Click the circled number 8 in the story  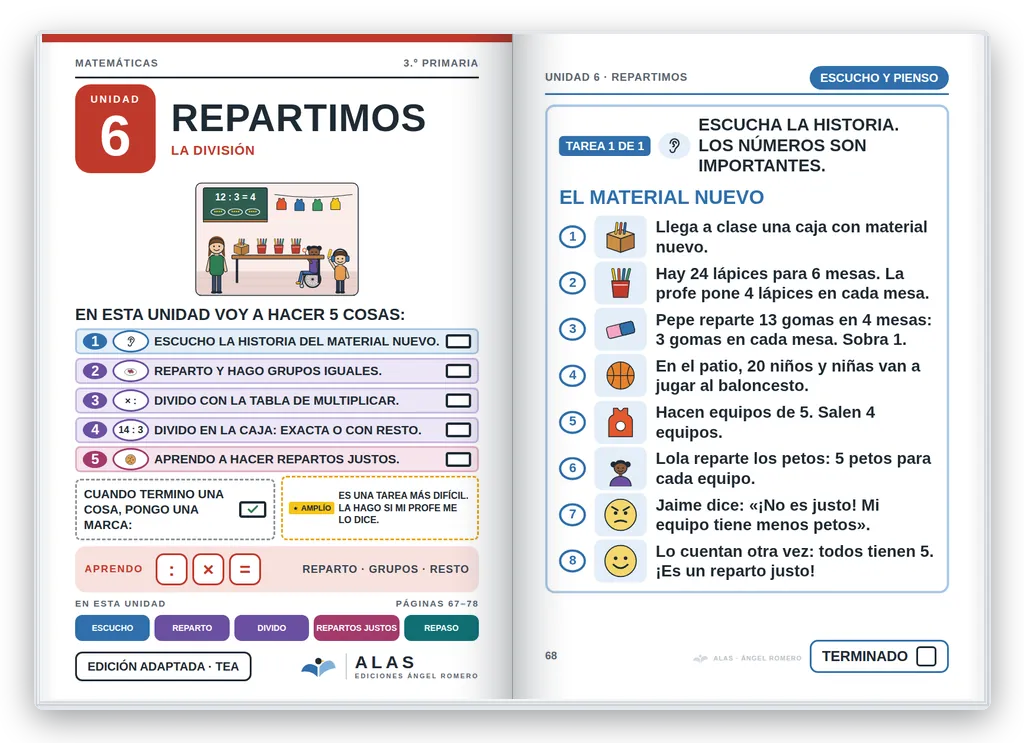(573, 561)
